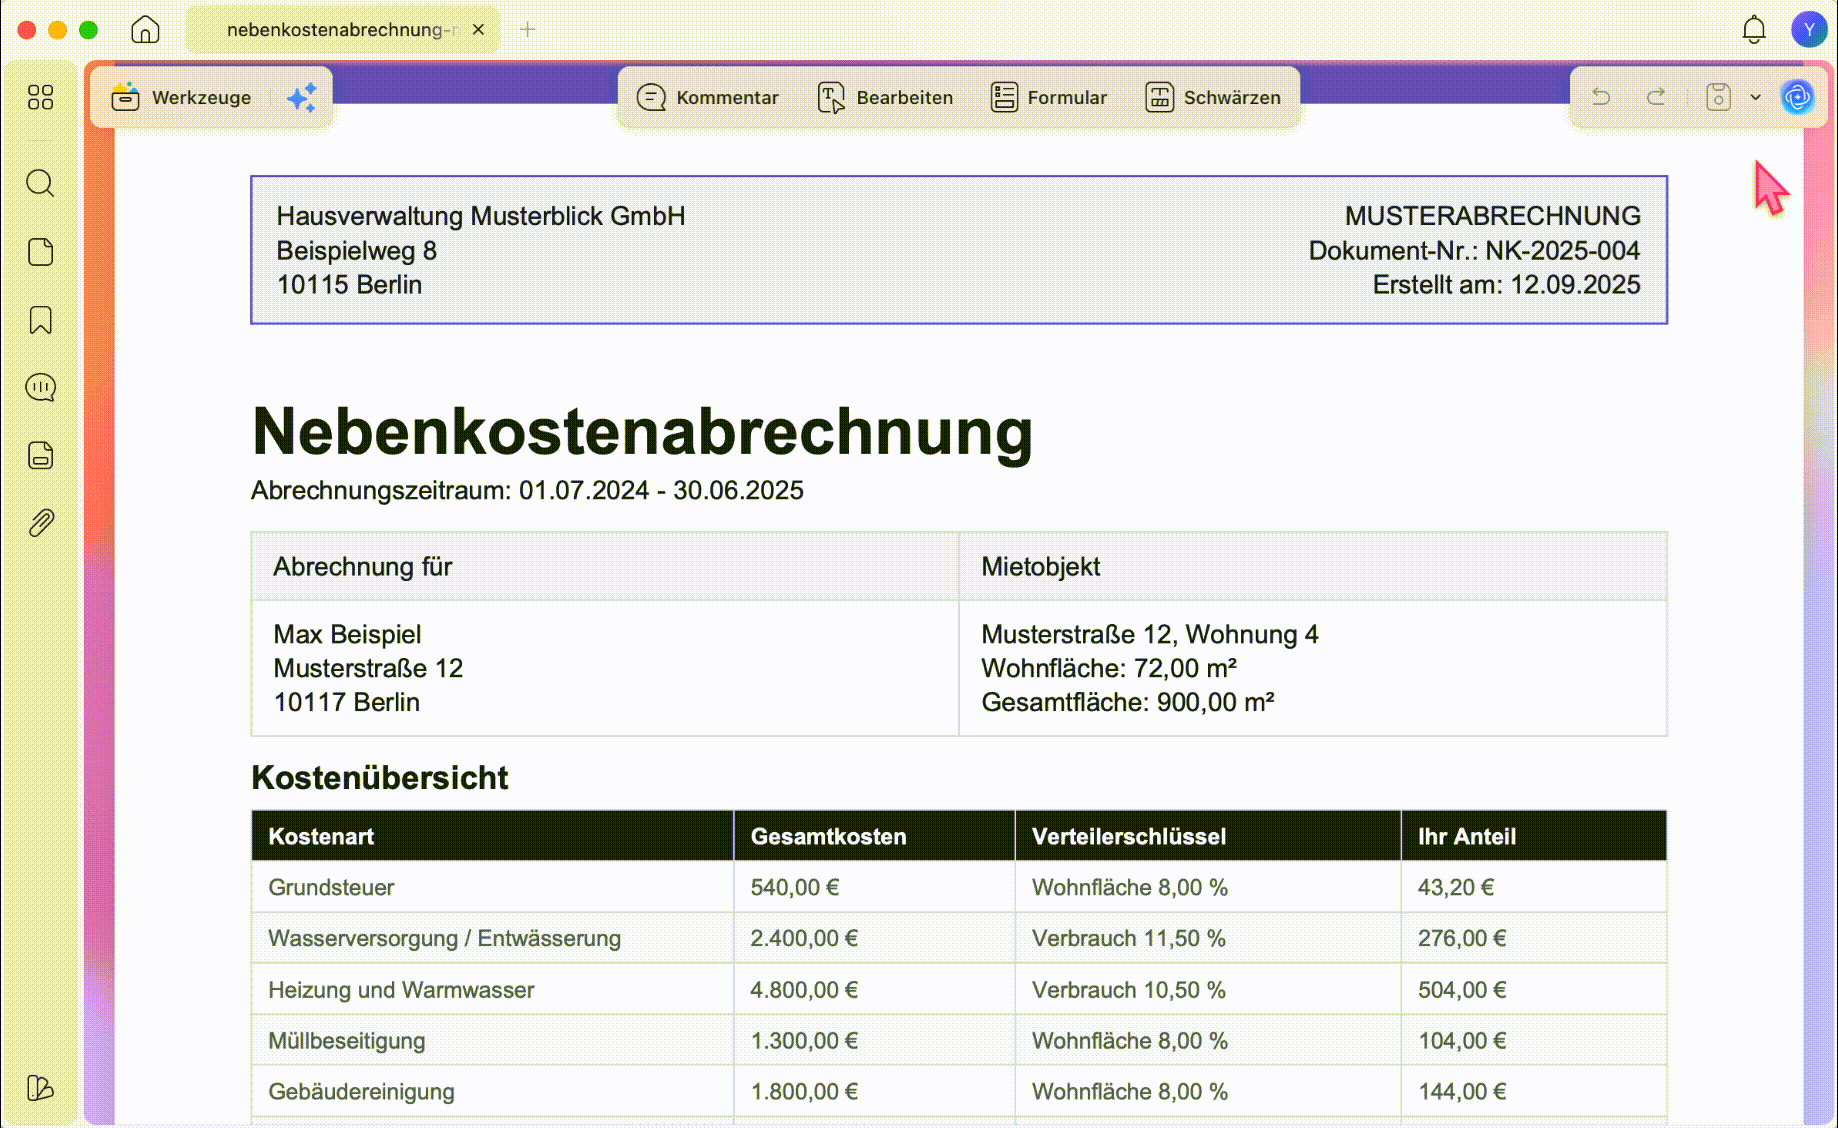The width and height of the screenshot is (1838, 1128).
Task: Click the bottom sidebar book icon
Action: (x=40, y=1088)
